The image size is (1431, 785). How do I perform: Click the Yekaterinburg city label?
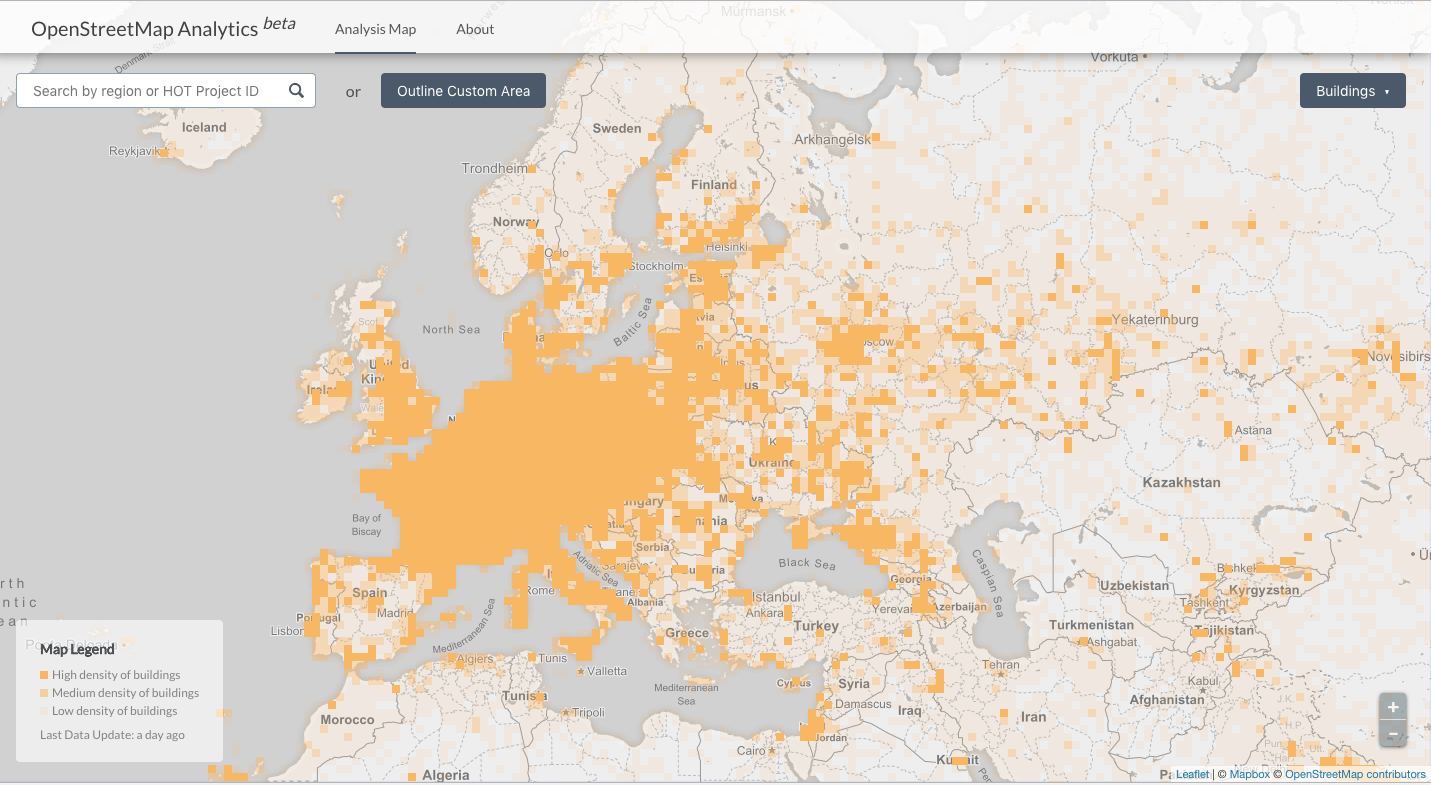(1154, 320)
